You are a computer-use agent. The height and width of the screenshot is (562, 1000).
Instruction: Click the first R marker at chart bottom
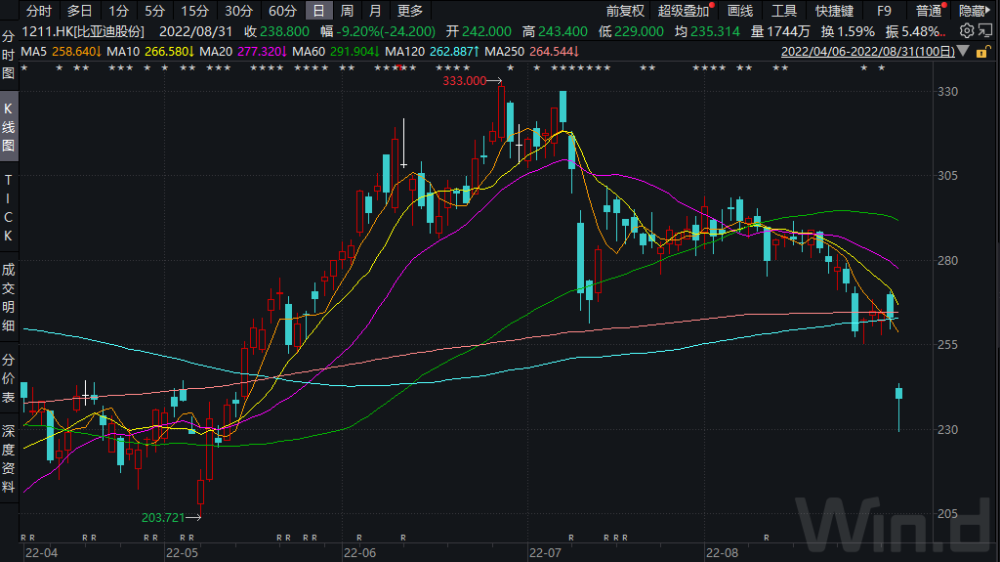click(23, 537)
